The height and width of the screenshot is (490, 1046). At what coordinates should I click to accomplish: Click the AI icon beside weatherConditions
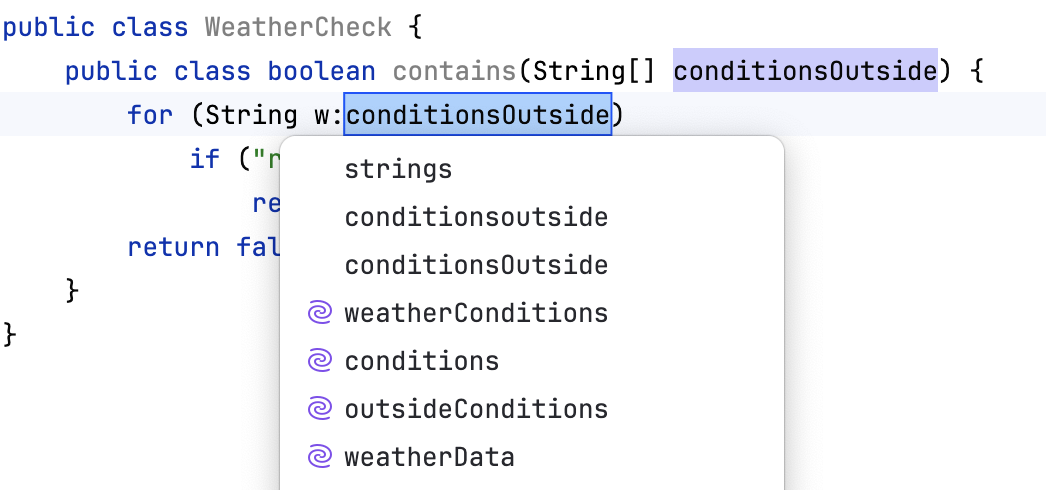(319, 314)
